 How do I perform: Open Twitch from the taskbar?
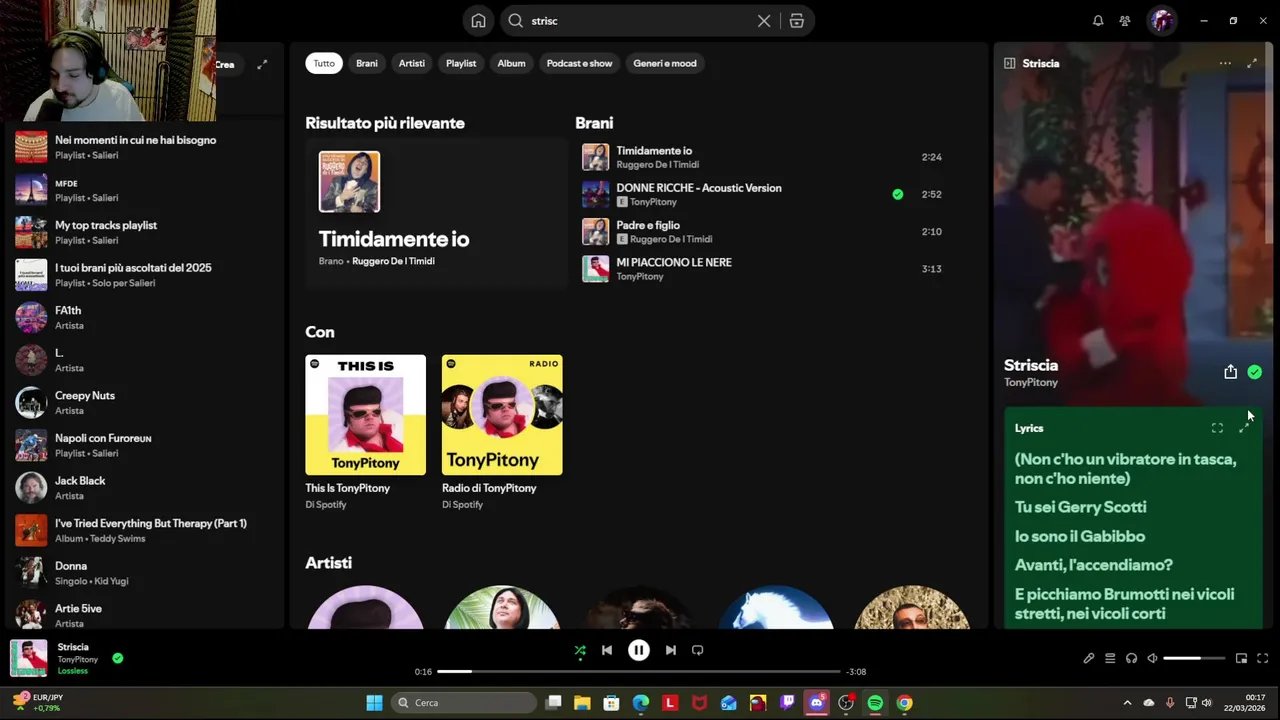coord(788,703)
